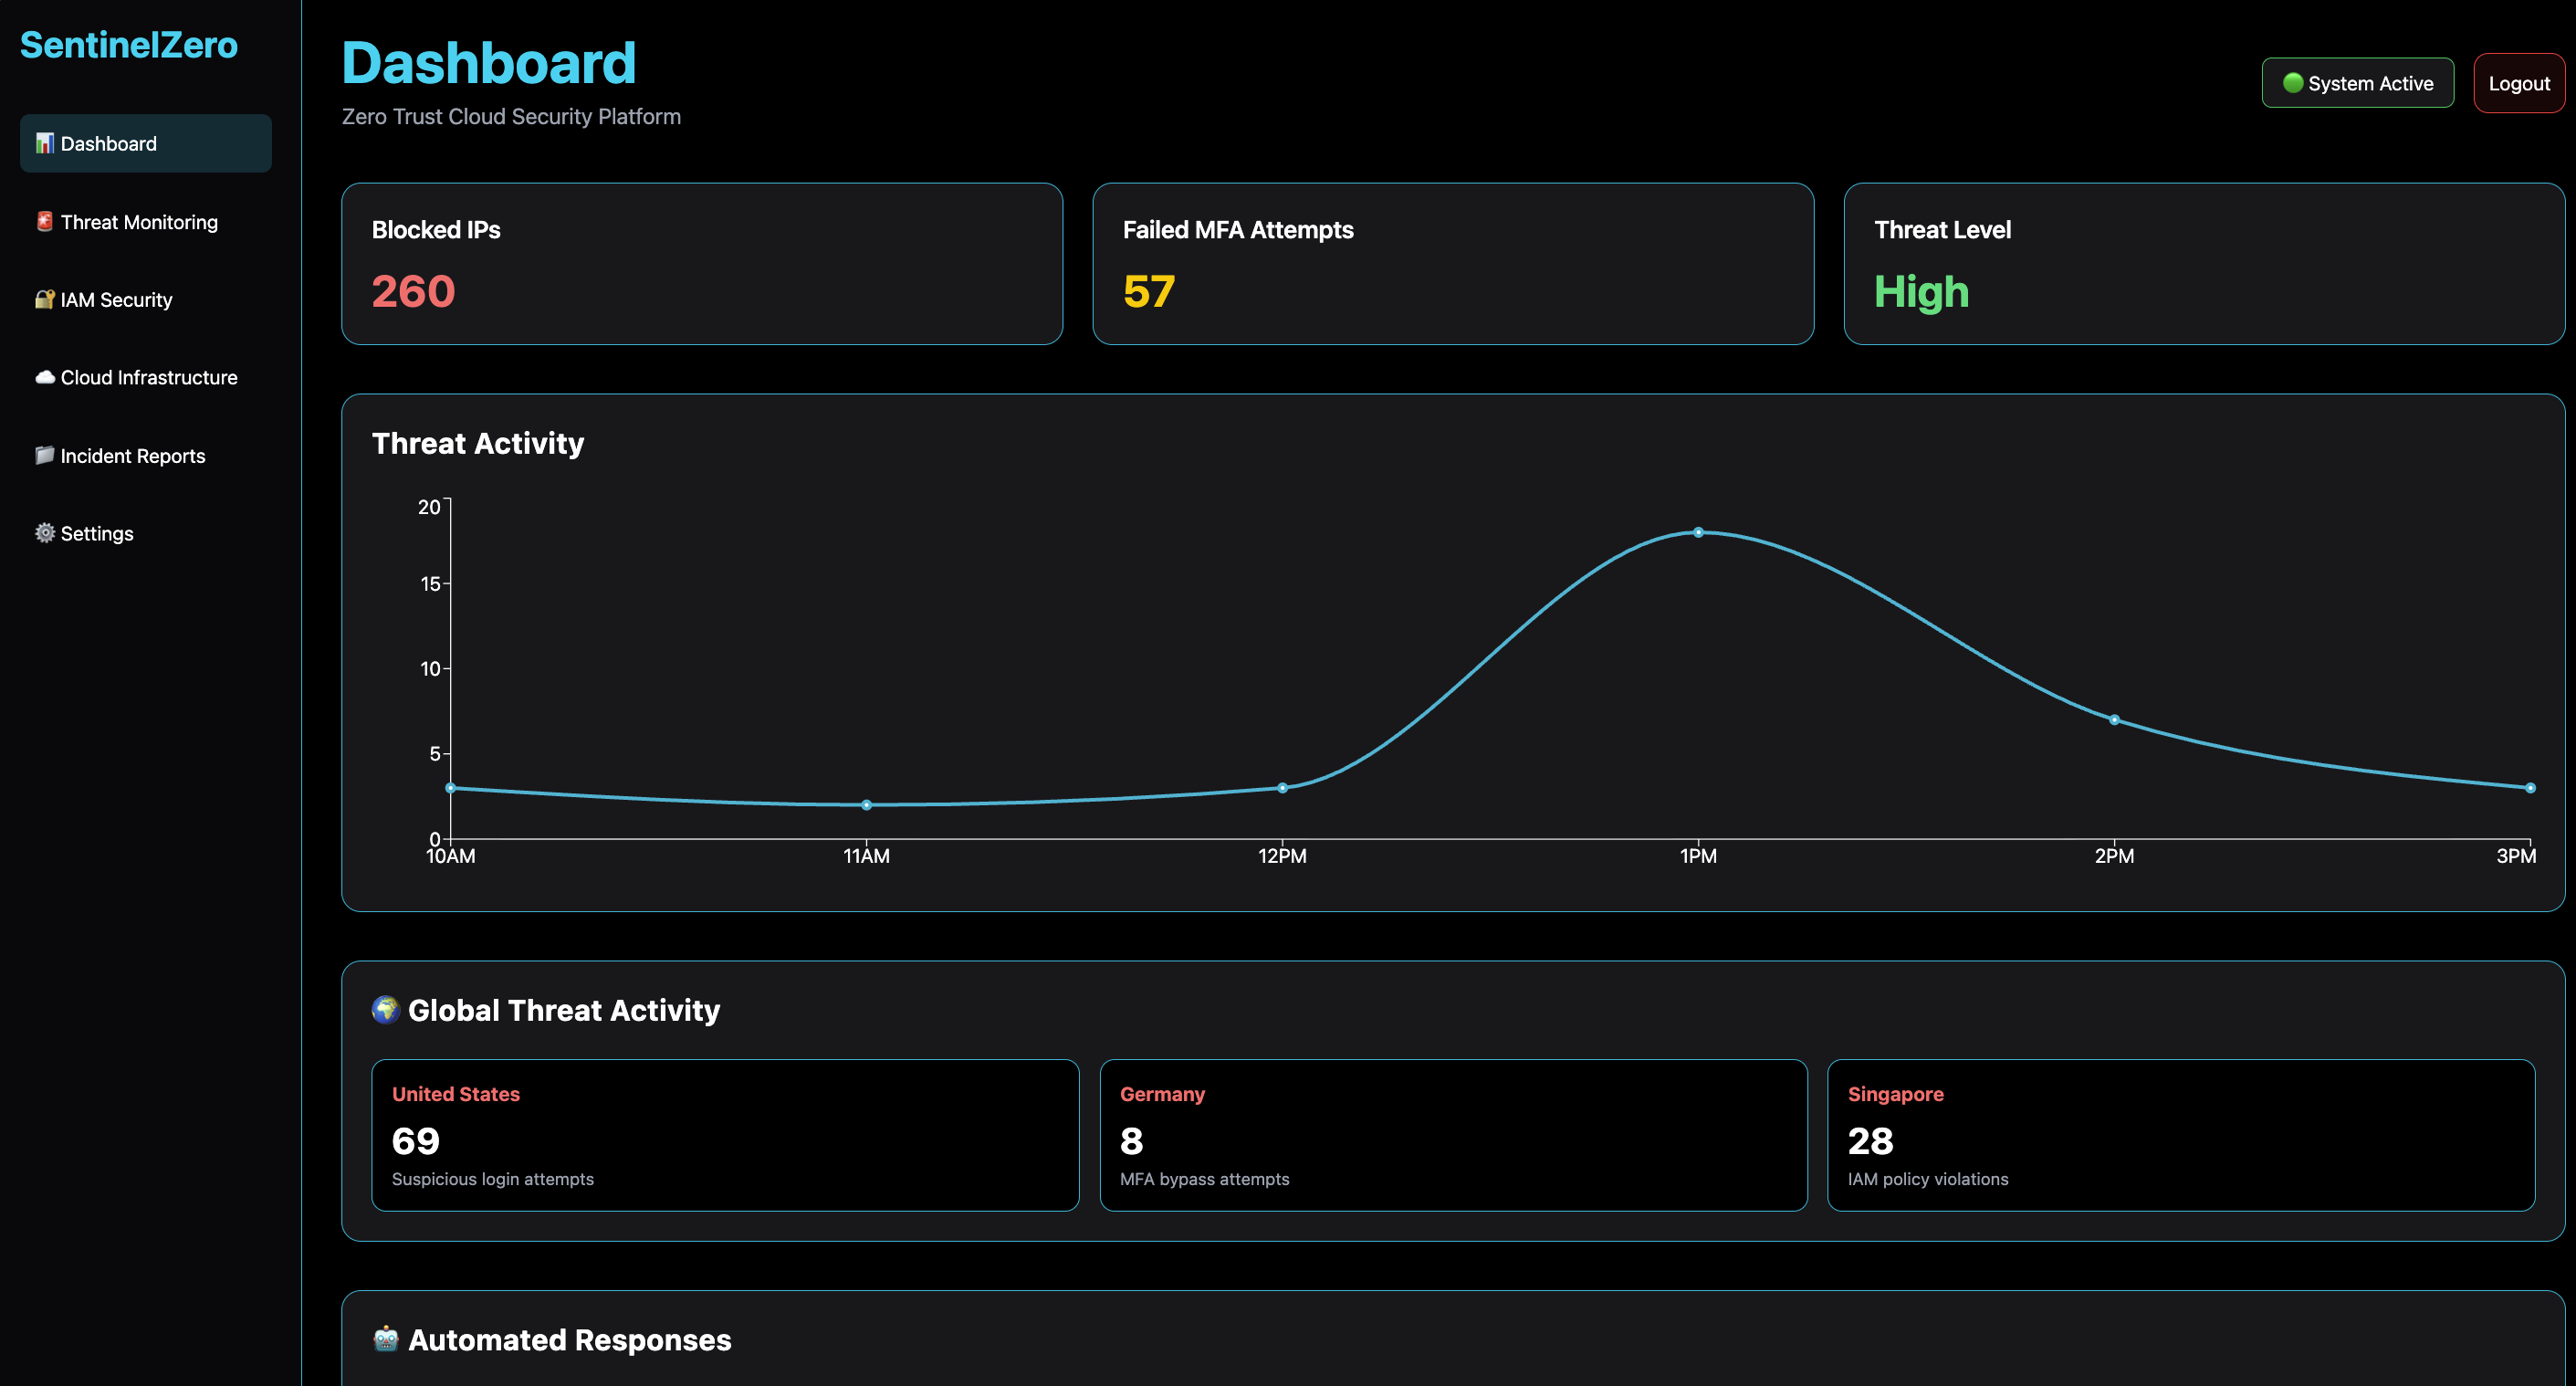Click the SentinelZero logo text
Screen dimensions: 2576x1386
coord(129,45)
